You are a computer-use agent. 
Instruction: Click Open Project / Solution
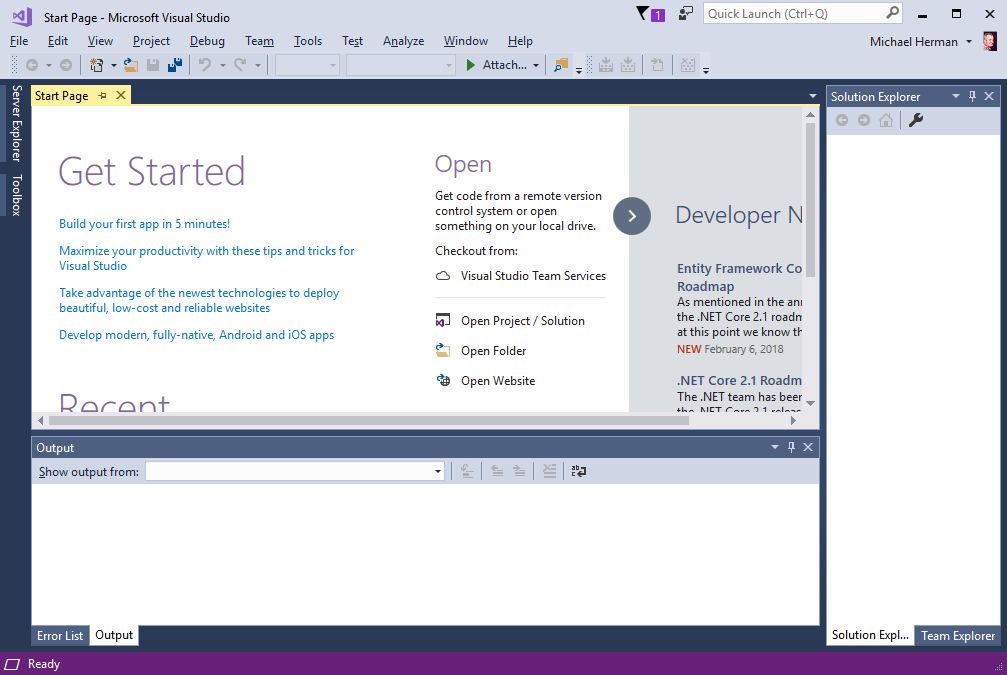[510, 320]
